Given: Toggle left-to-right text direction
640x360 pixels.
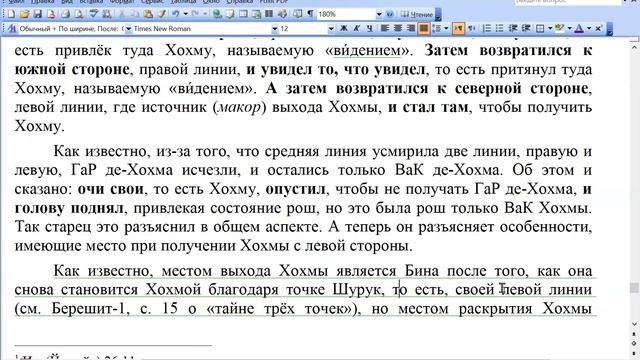Looking at the screenshot, I should point(458,28).
